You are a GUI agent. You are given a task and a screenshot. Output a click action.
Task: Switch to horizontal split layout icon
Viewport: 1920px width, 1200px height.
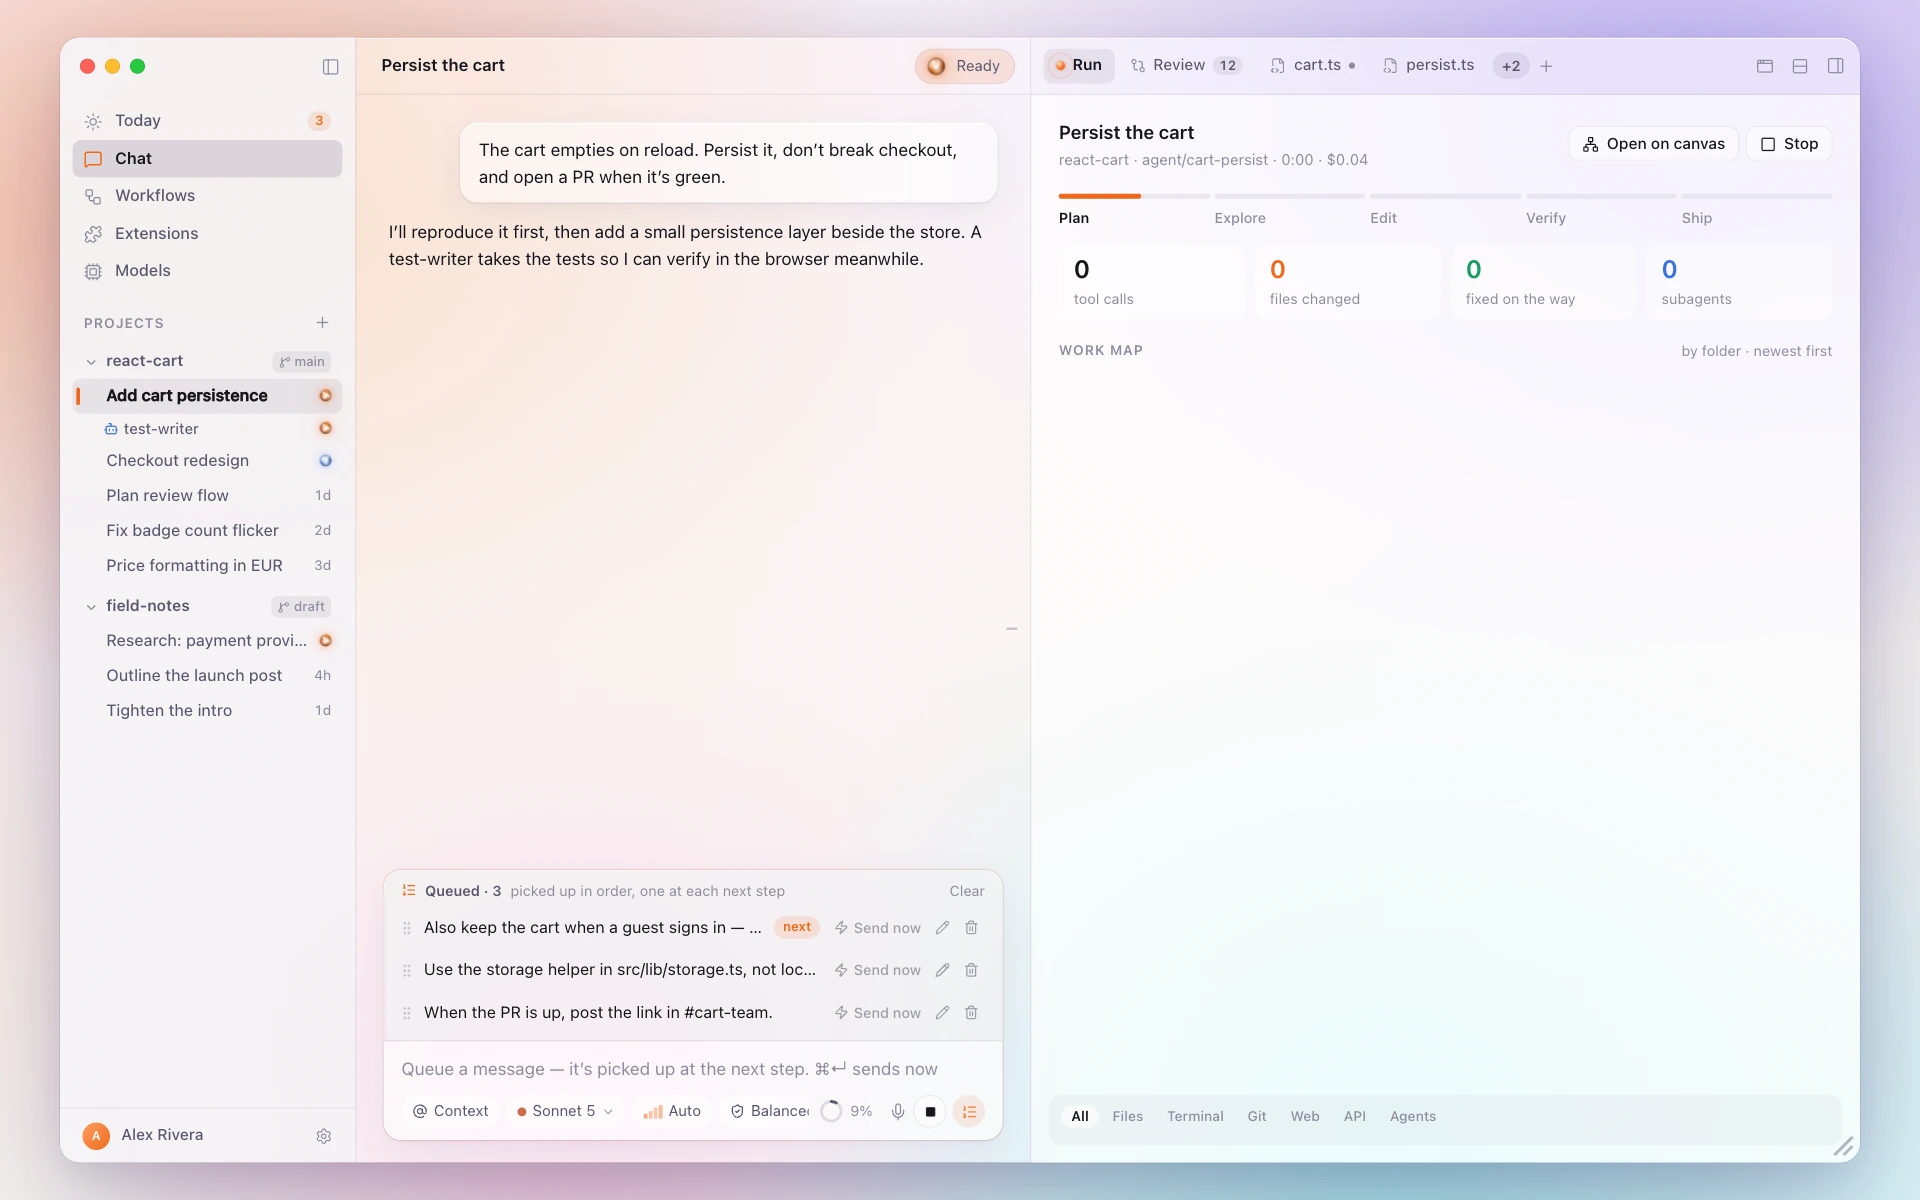point(1800,66)
